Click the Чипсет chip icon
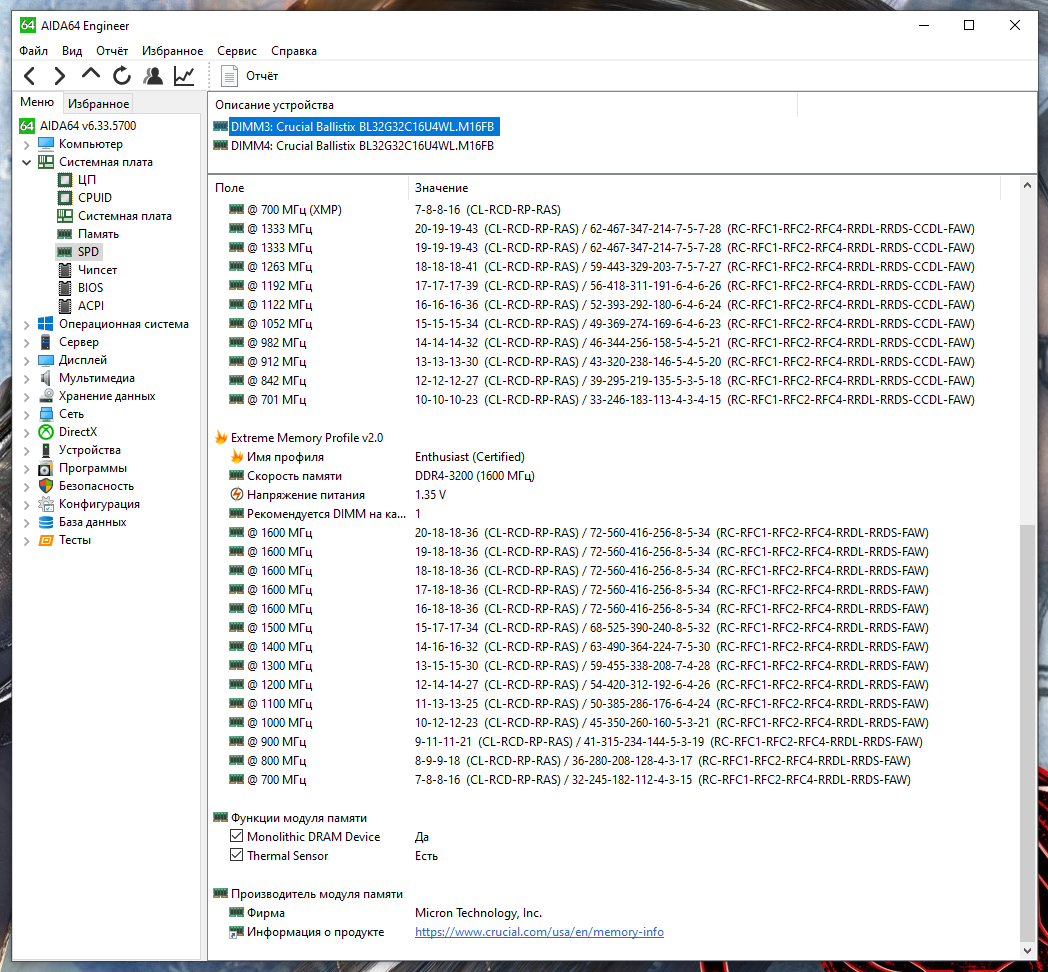 coord(65,270)
